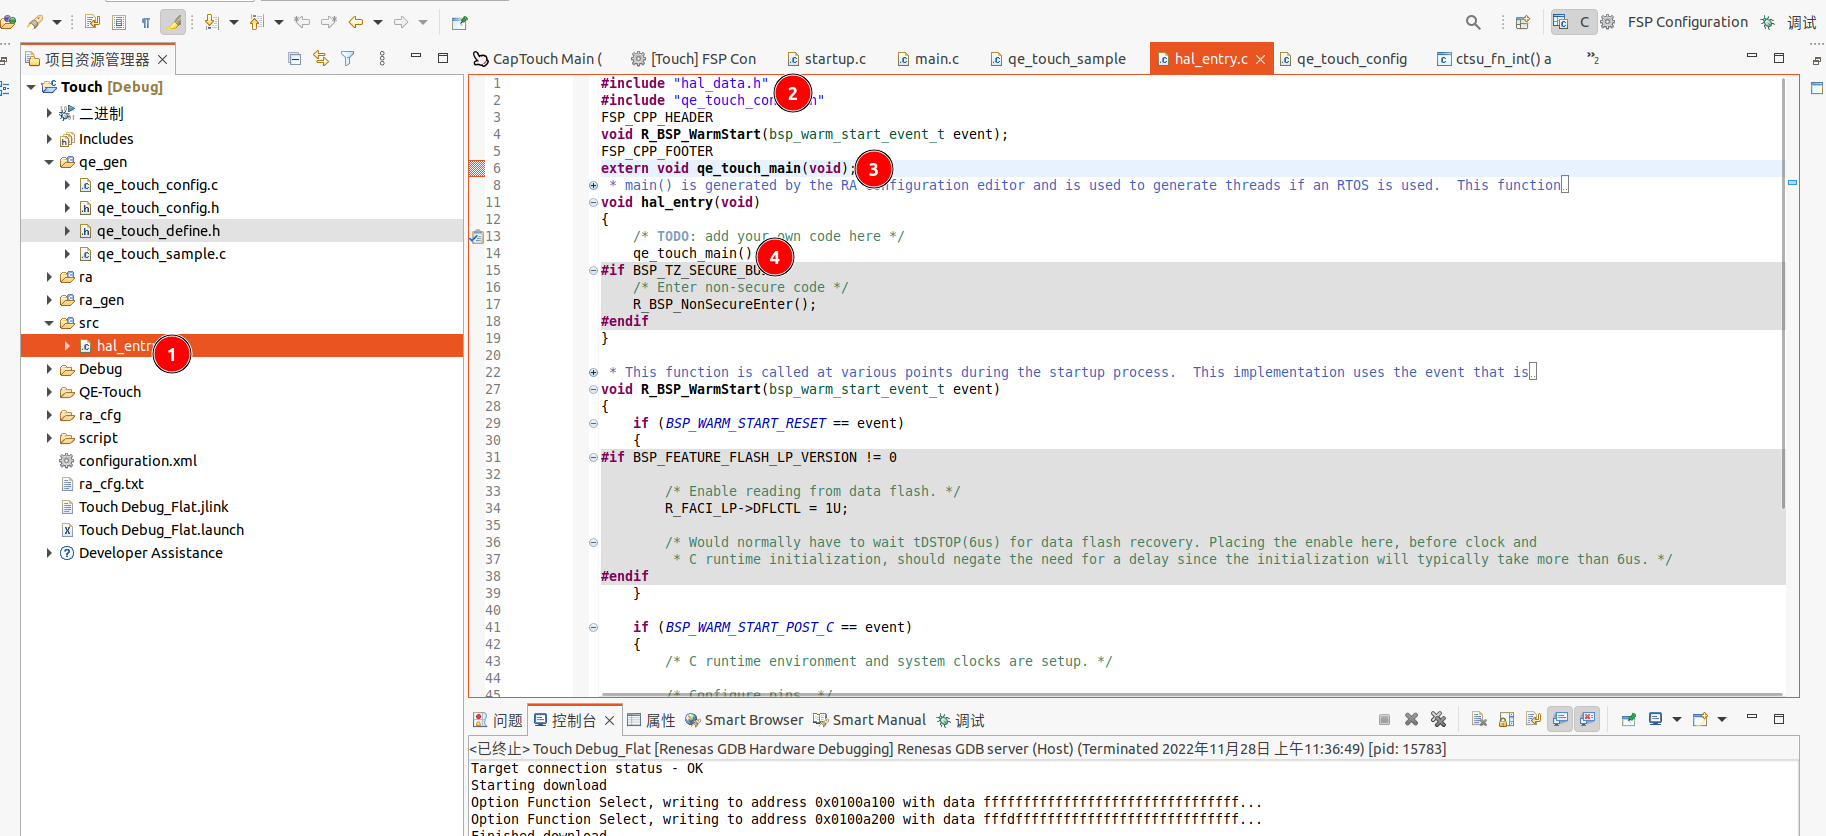This screenshot has height=836, width=1826.
Task: Open the Previous Annotation dropdown arrow
Action: coord(279,22)
